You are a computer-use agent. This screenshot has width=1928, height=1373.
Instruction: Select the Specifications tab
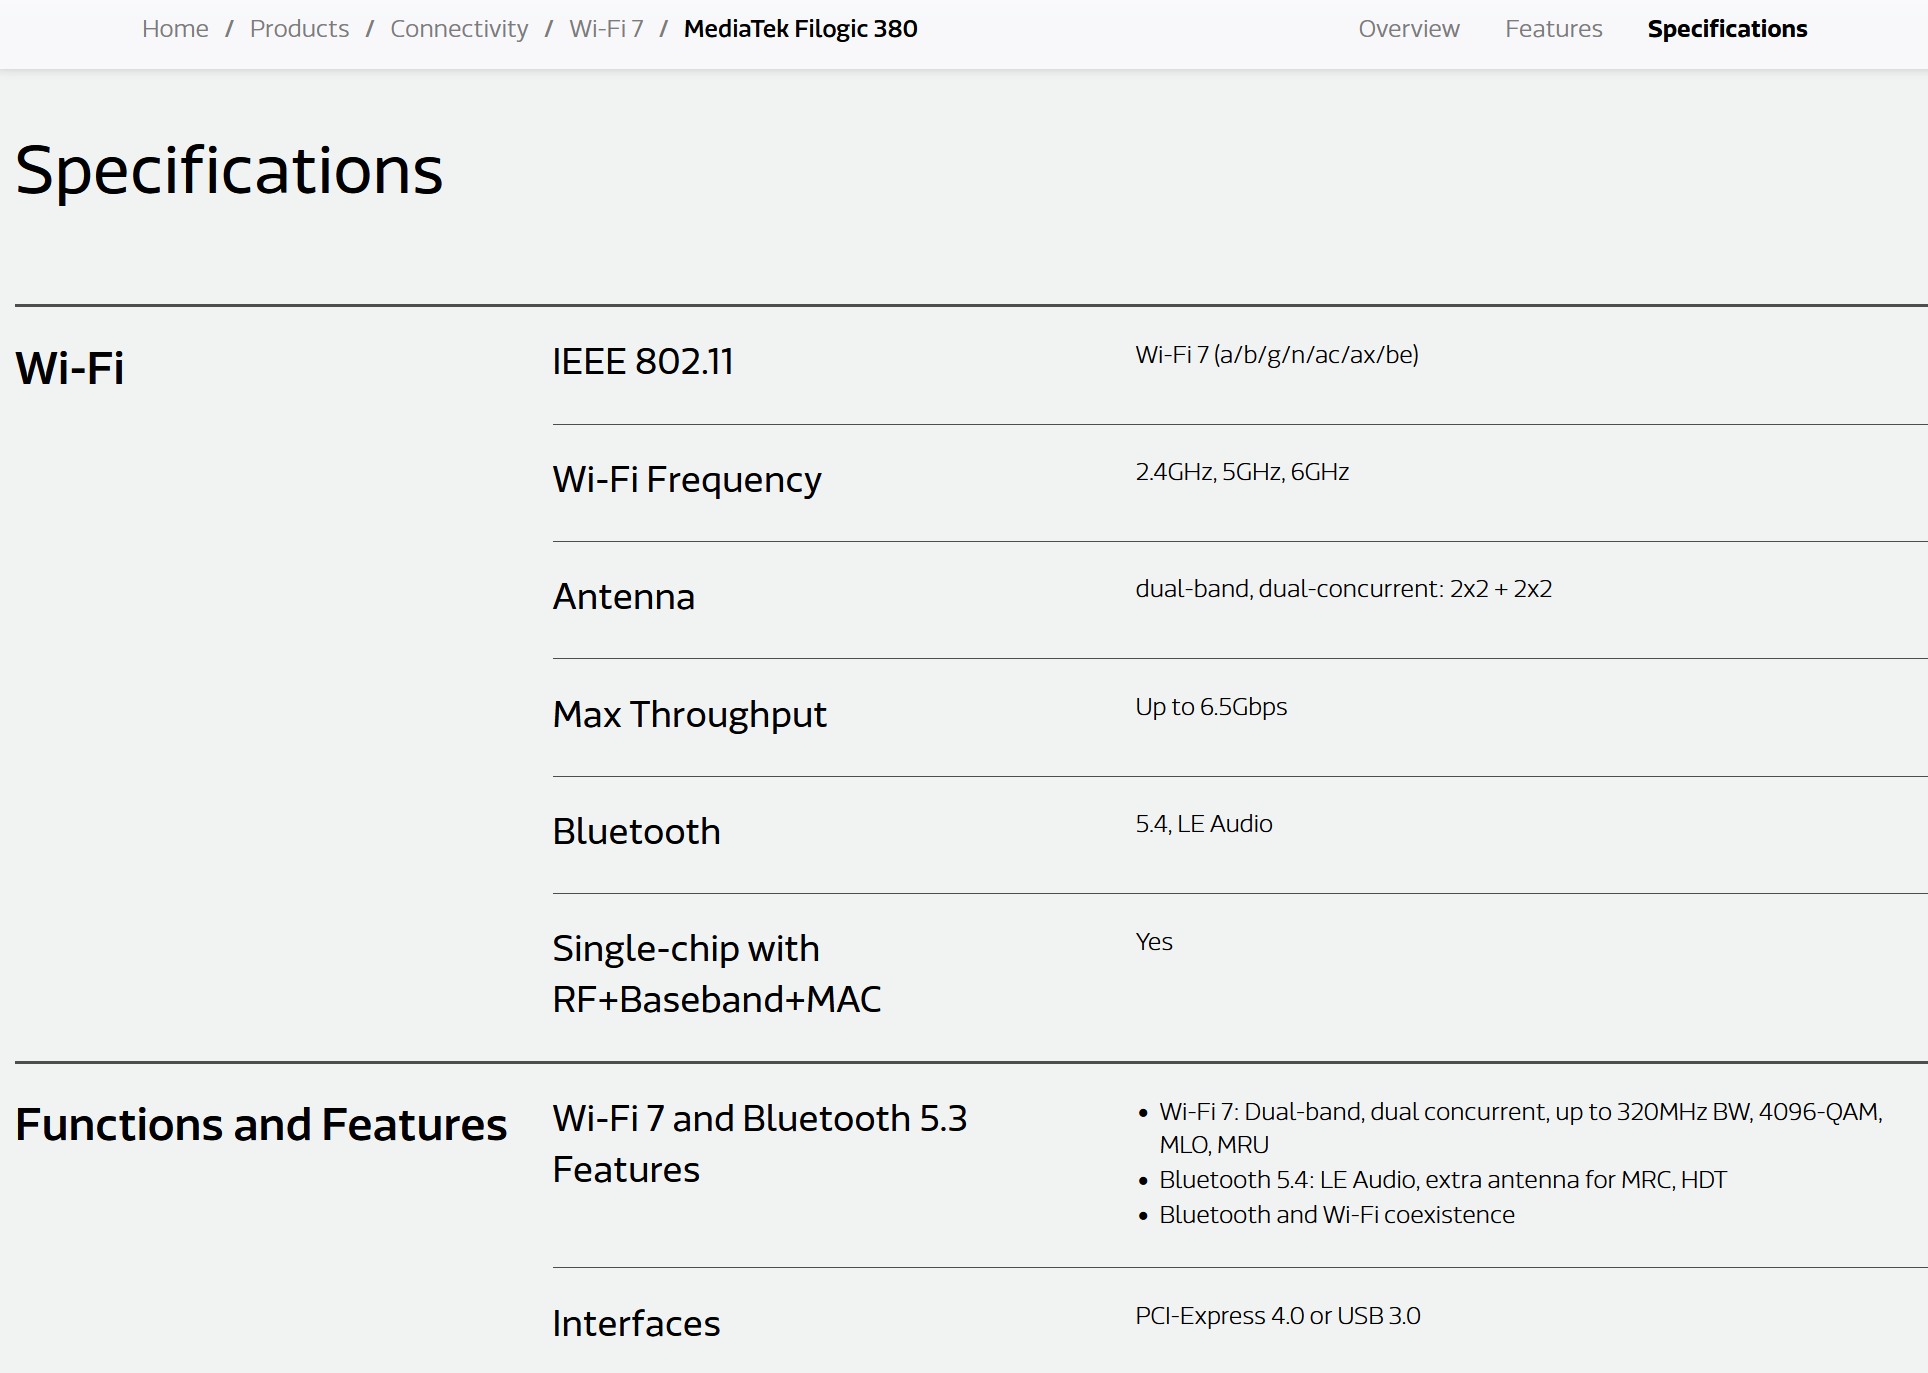click(1727, 29)
